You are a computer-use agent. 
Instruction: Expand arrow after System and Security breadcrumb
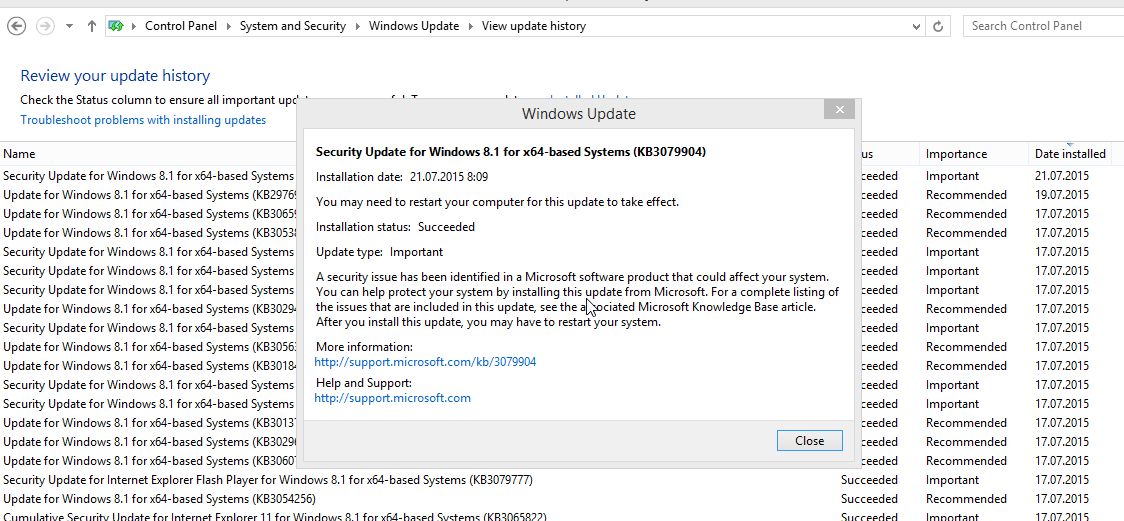357,27
